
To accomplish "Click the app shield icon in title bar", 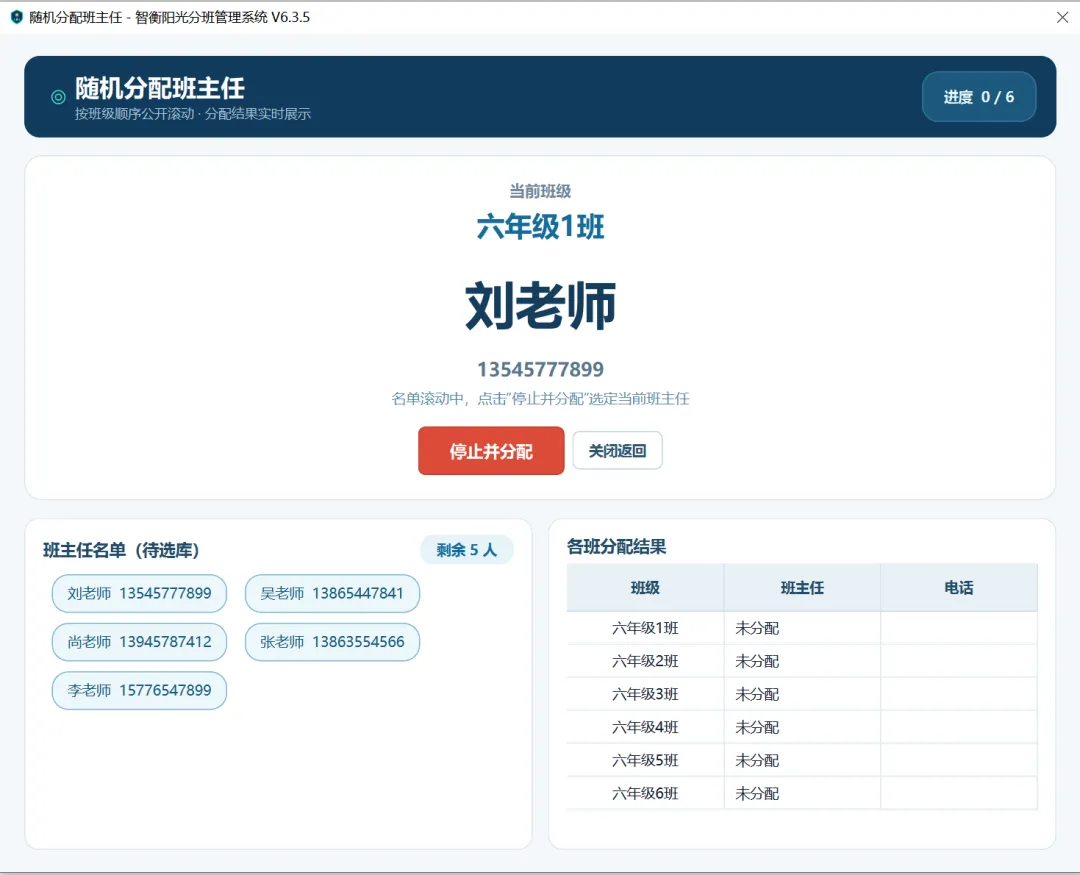I will click(x=17, y=17).
